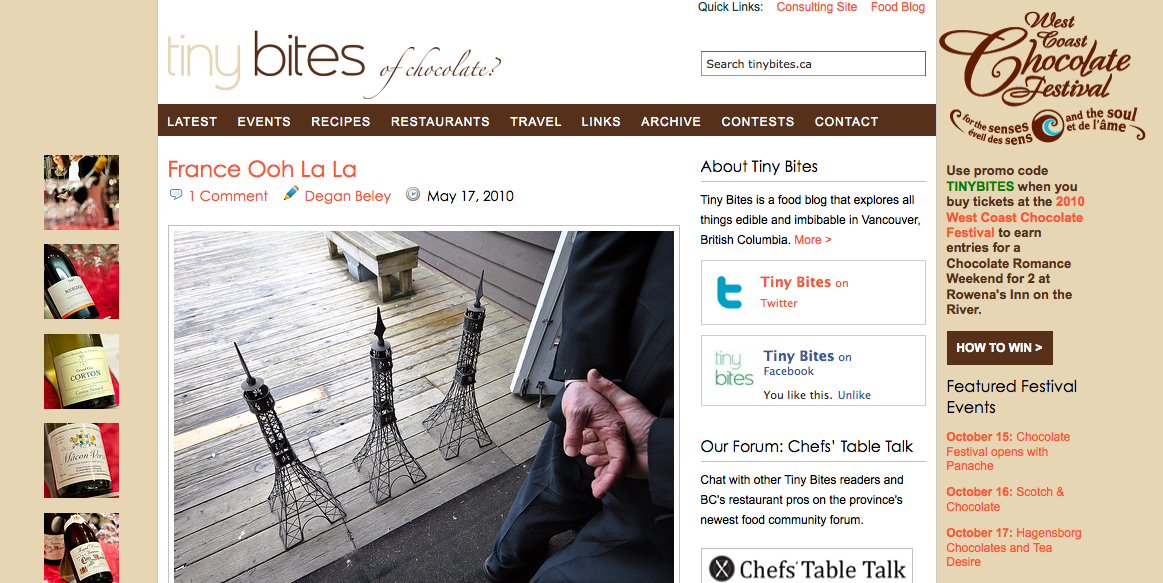Open the Consulting Site quick link

[817, 7]
